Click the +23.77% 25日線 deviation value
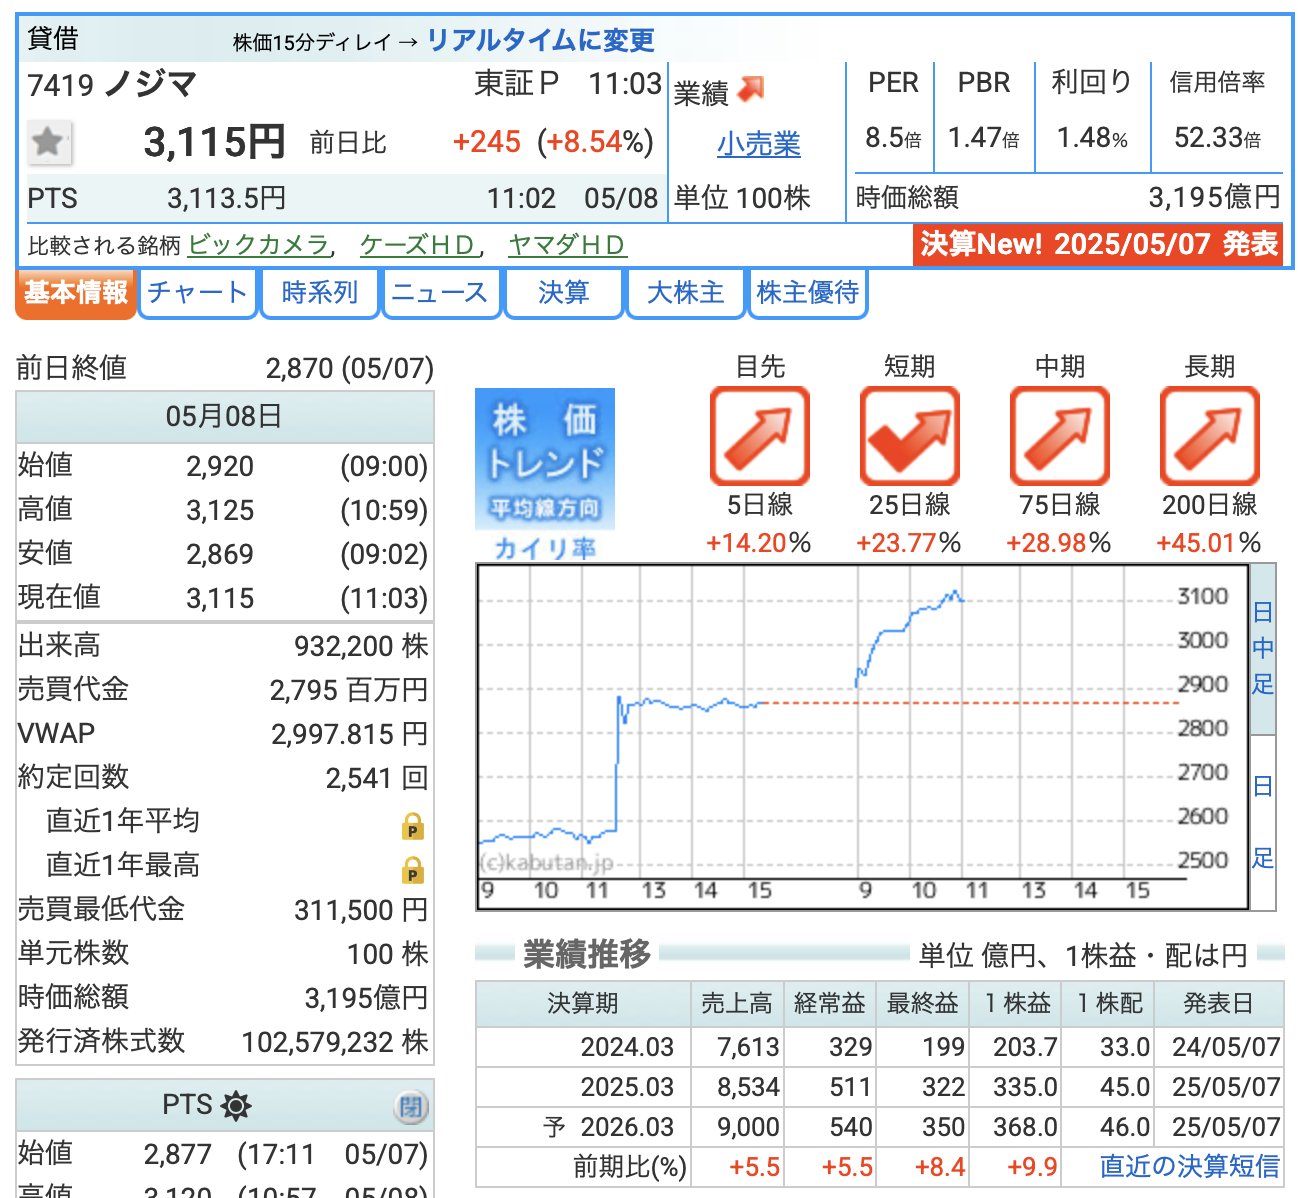 pos(909,543)
